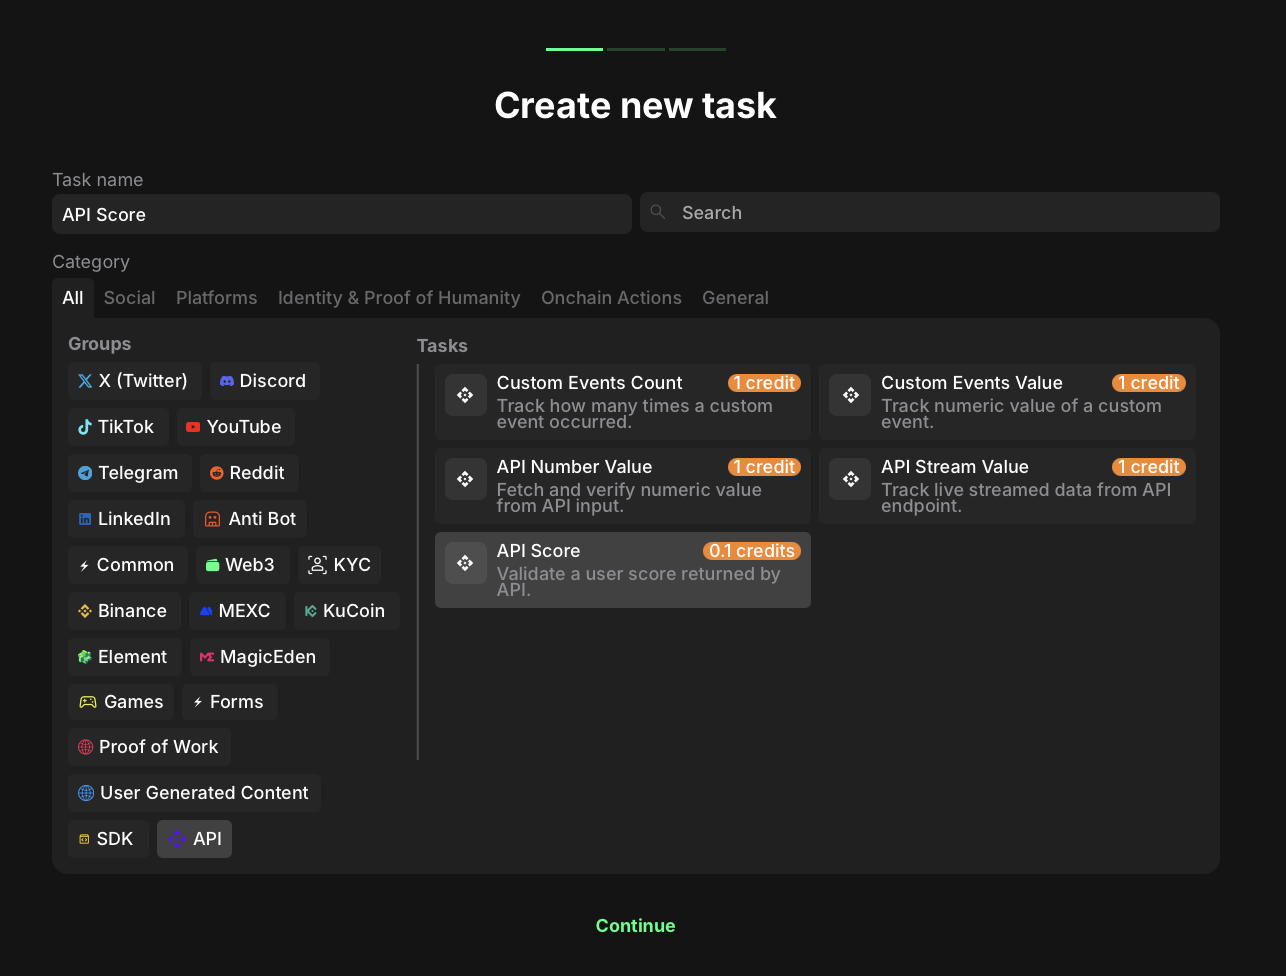
Task: Click the third step progress indicator
Action: coord(698,49)
